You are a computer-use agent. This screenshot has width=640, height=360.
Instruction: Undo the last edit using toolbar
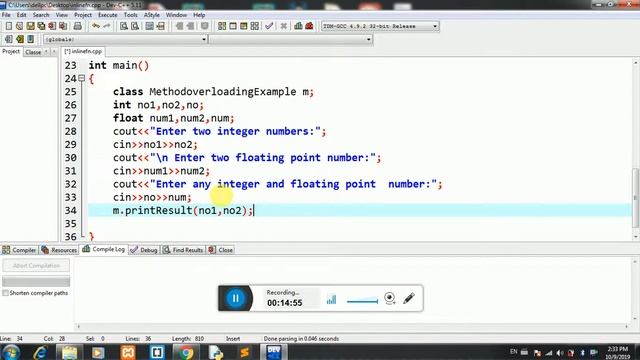96,26
